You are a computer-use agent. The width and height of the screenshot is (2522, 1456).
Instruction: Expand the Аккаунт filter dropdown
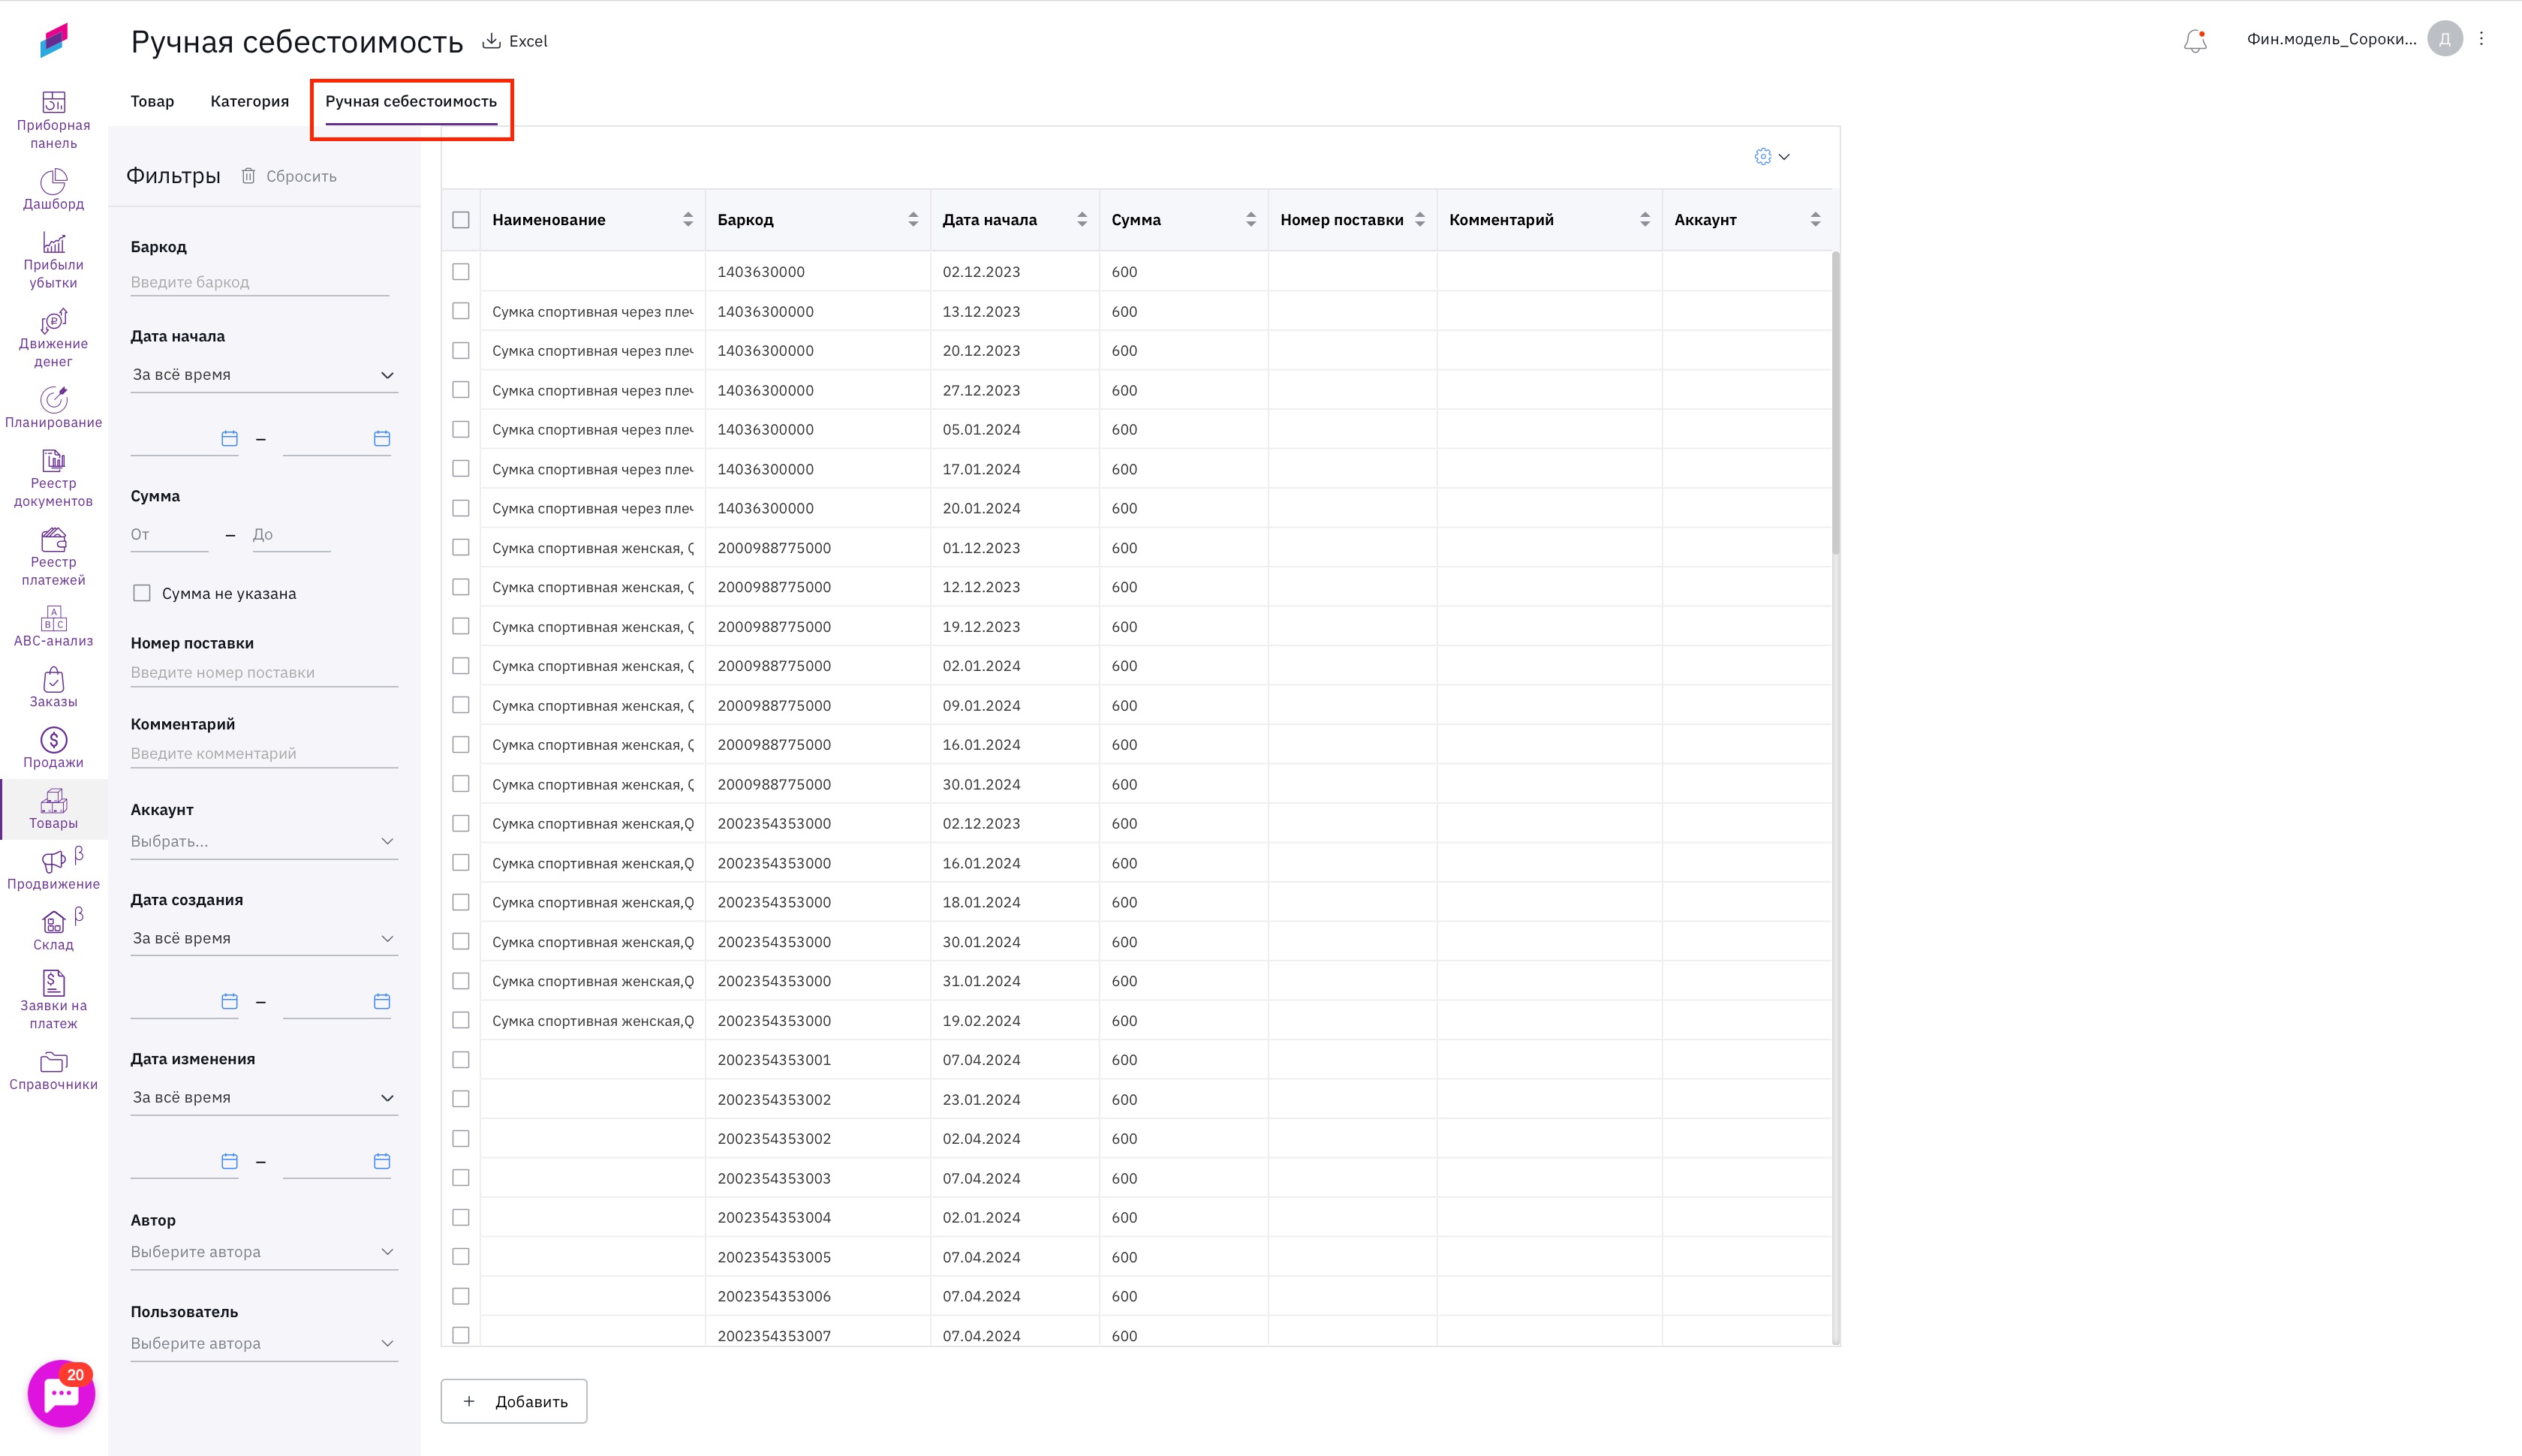(x=264, y=841)
